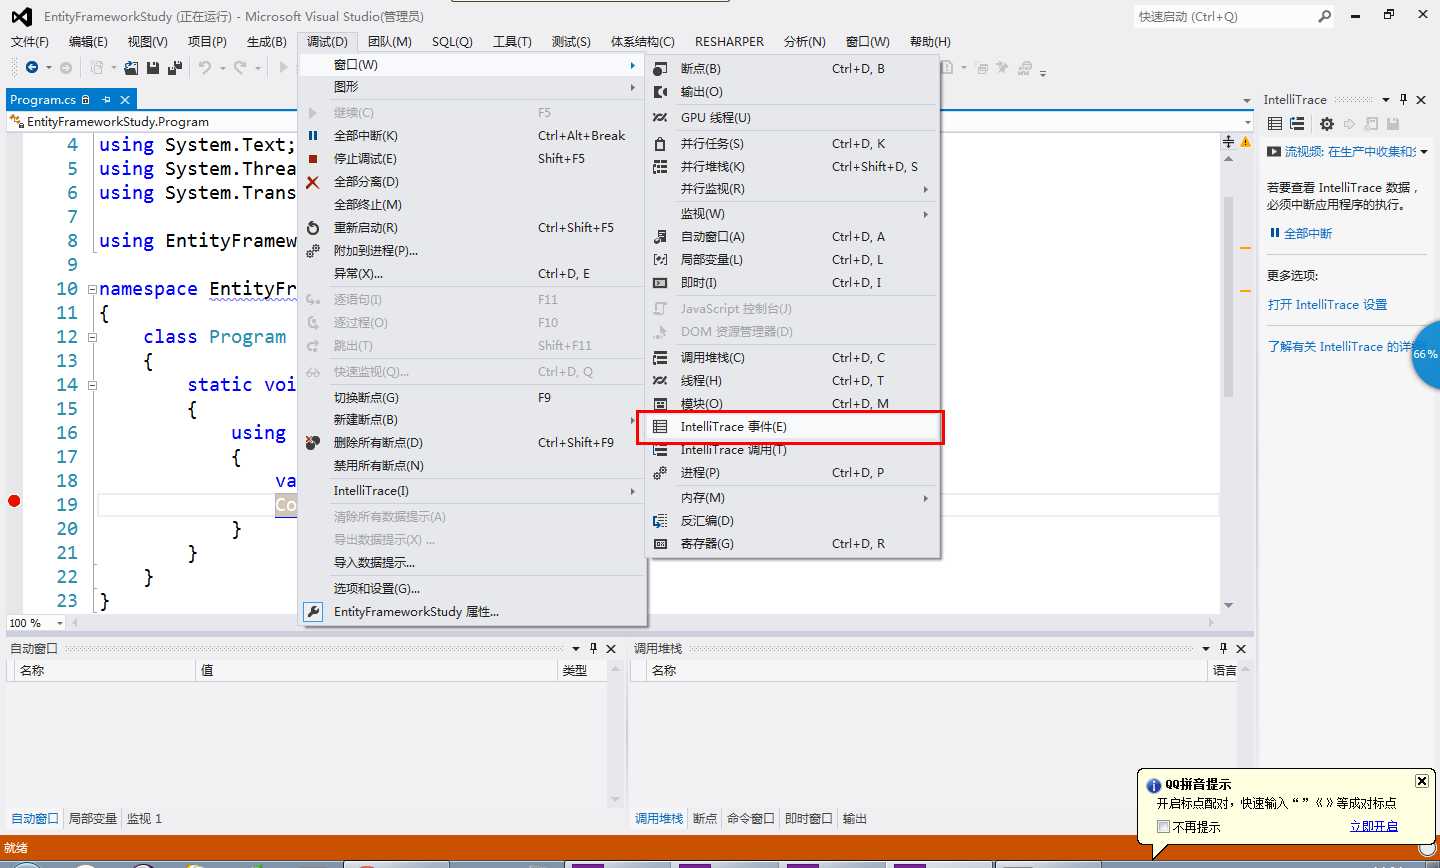The width and height of the screenshot is (1440, 868).
Task: Switch to the 即时窗口 tab
Action: (x=808, y=819)
